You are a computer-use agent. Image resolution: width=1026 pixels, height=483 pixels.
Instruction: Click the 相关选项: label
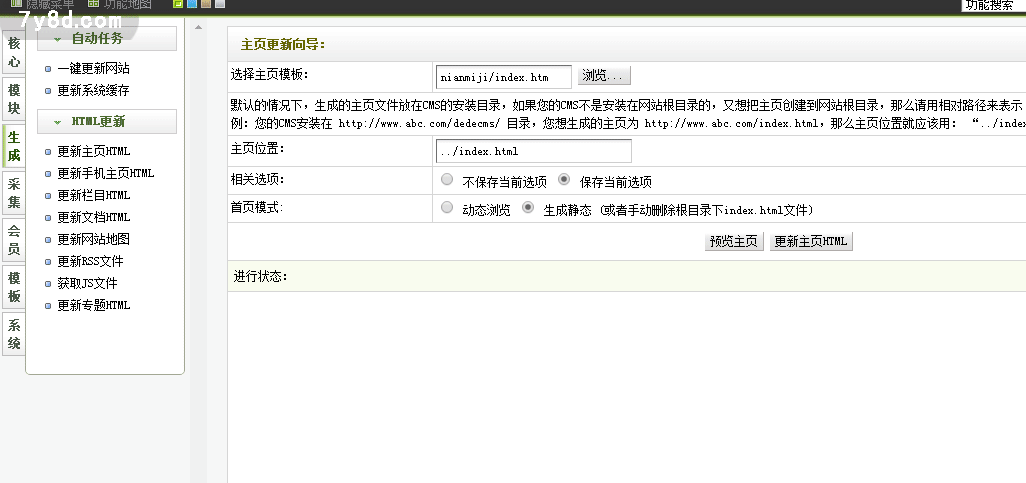point(257,179)
